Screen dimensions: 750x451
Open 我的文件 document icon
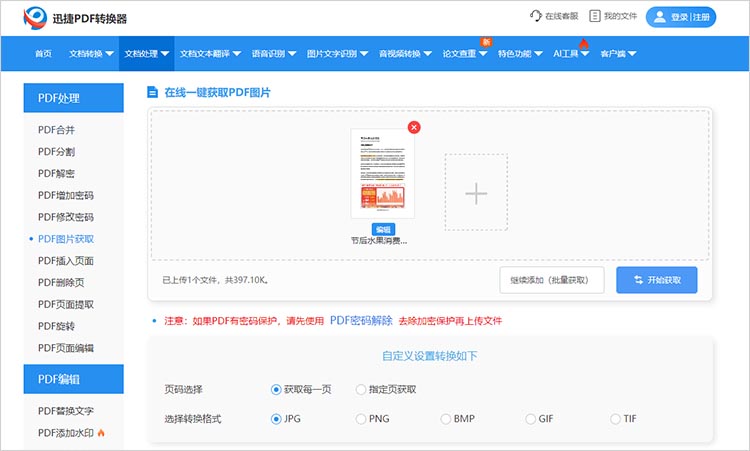click(x=595, y=16)
